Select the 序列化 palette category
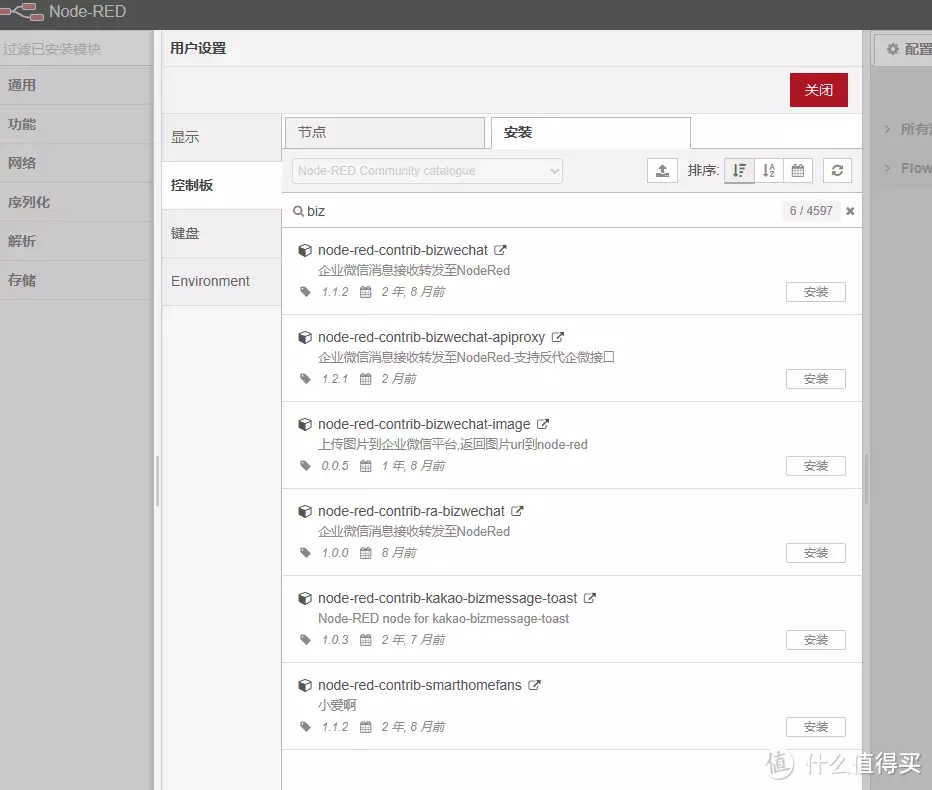The width and height of the screenshot is (932, 790). point(77,202)
